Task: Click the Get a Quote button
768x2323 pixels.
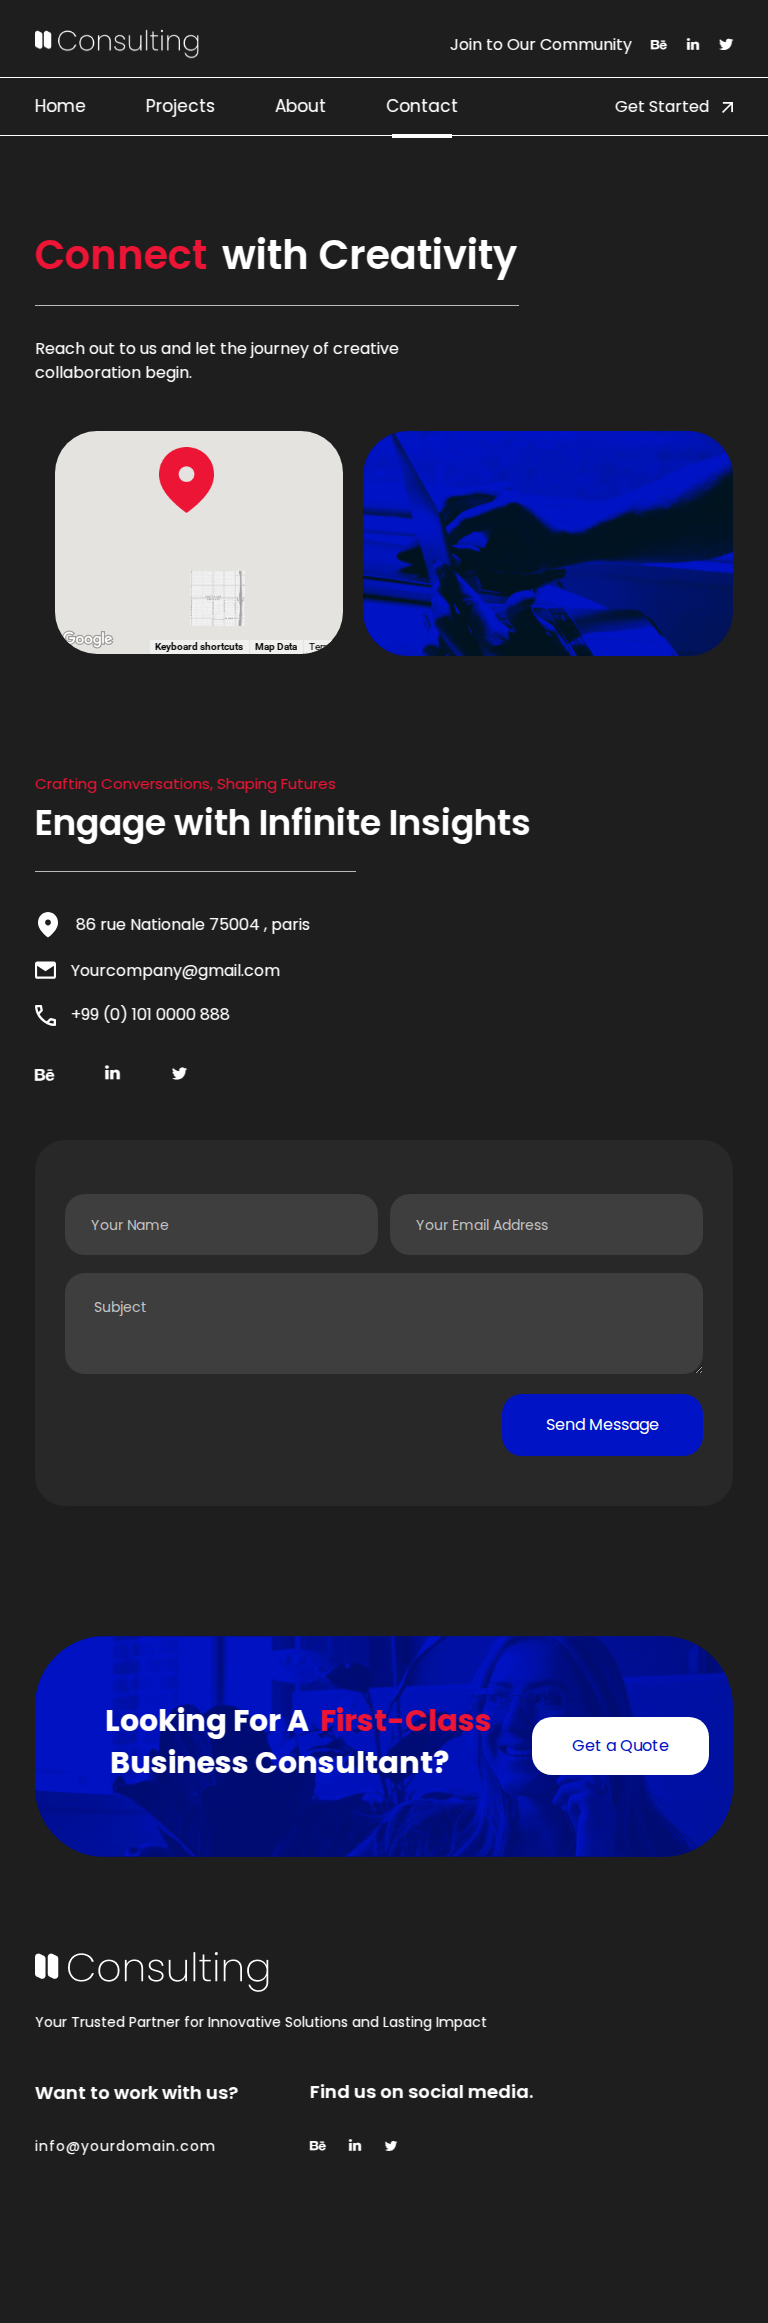Action: pyautogui.click(x=620, y=1746)
